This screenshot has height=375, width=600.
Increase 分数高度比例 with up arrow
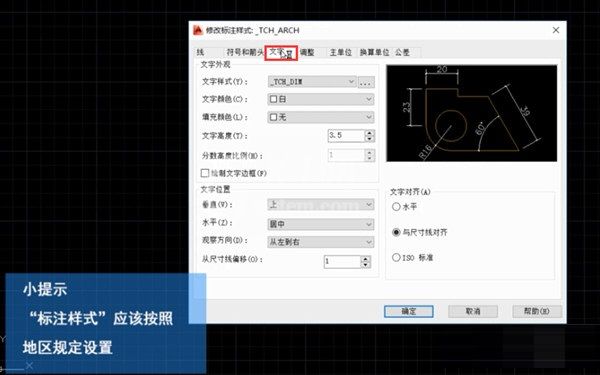pyautogui.click(x=369, y=152)
